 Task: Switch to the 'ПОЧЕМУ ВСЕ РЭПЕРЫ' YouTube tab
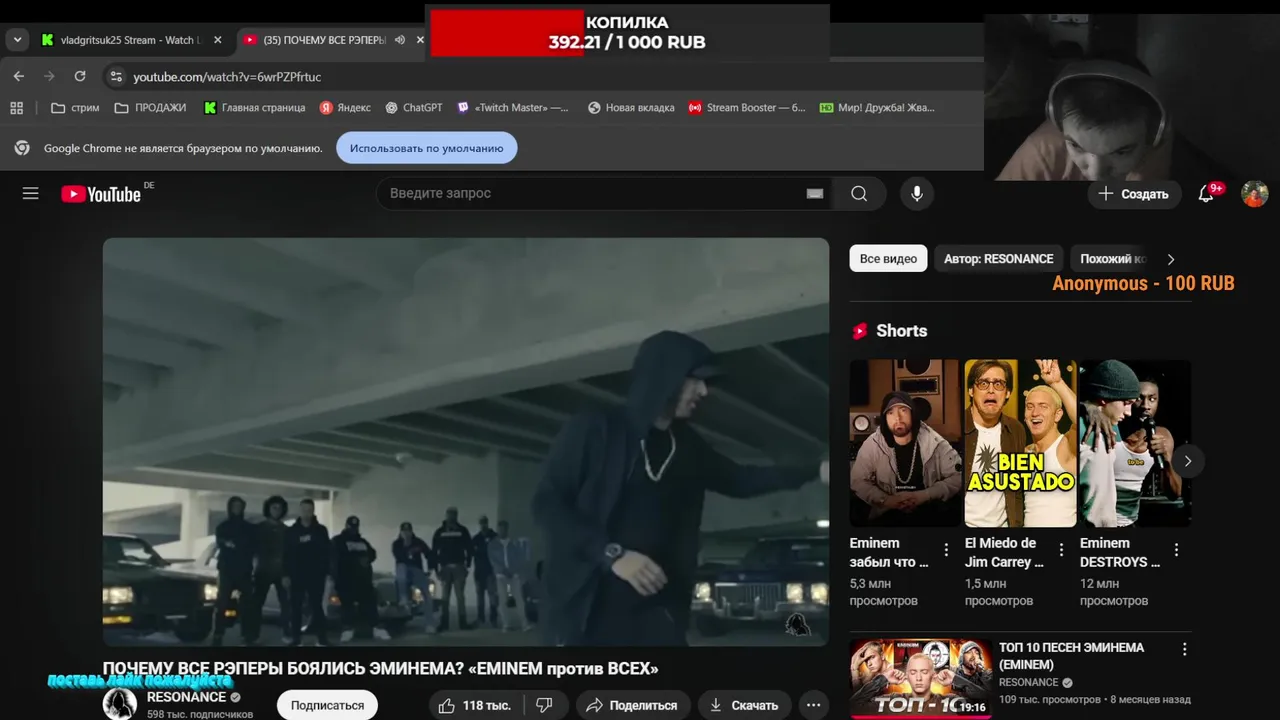tap(325, 40)
